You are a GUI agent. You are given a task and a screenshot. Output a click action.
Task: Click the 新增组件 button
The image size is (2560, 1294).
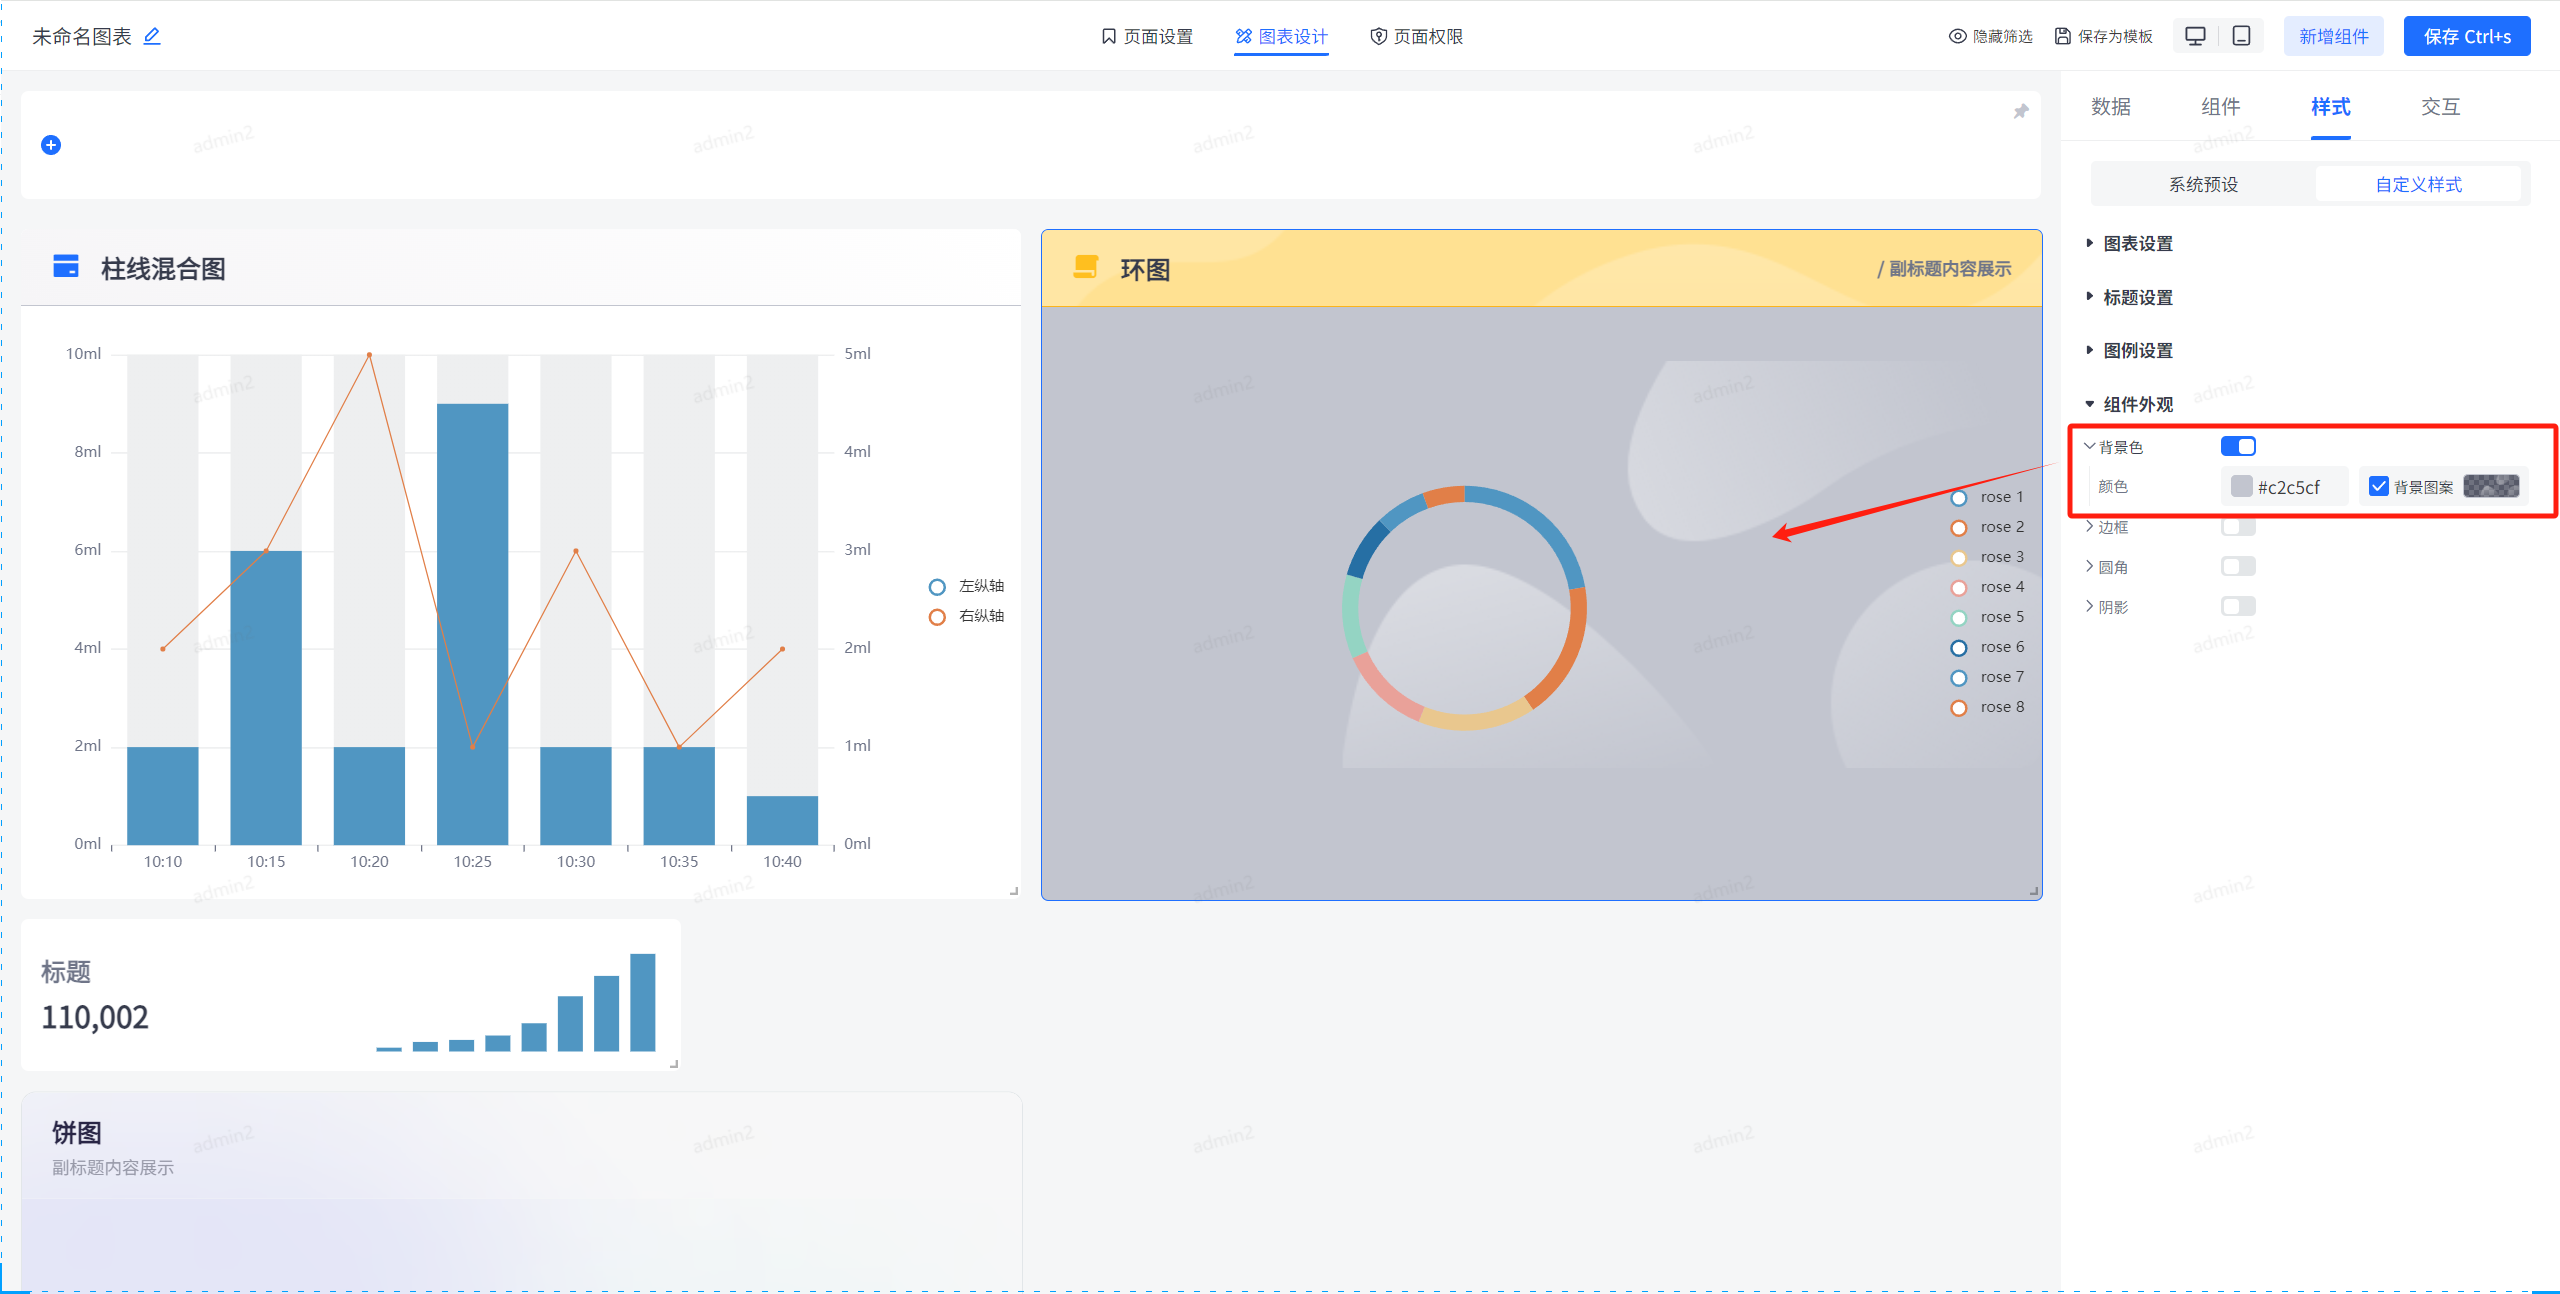2333,36
